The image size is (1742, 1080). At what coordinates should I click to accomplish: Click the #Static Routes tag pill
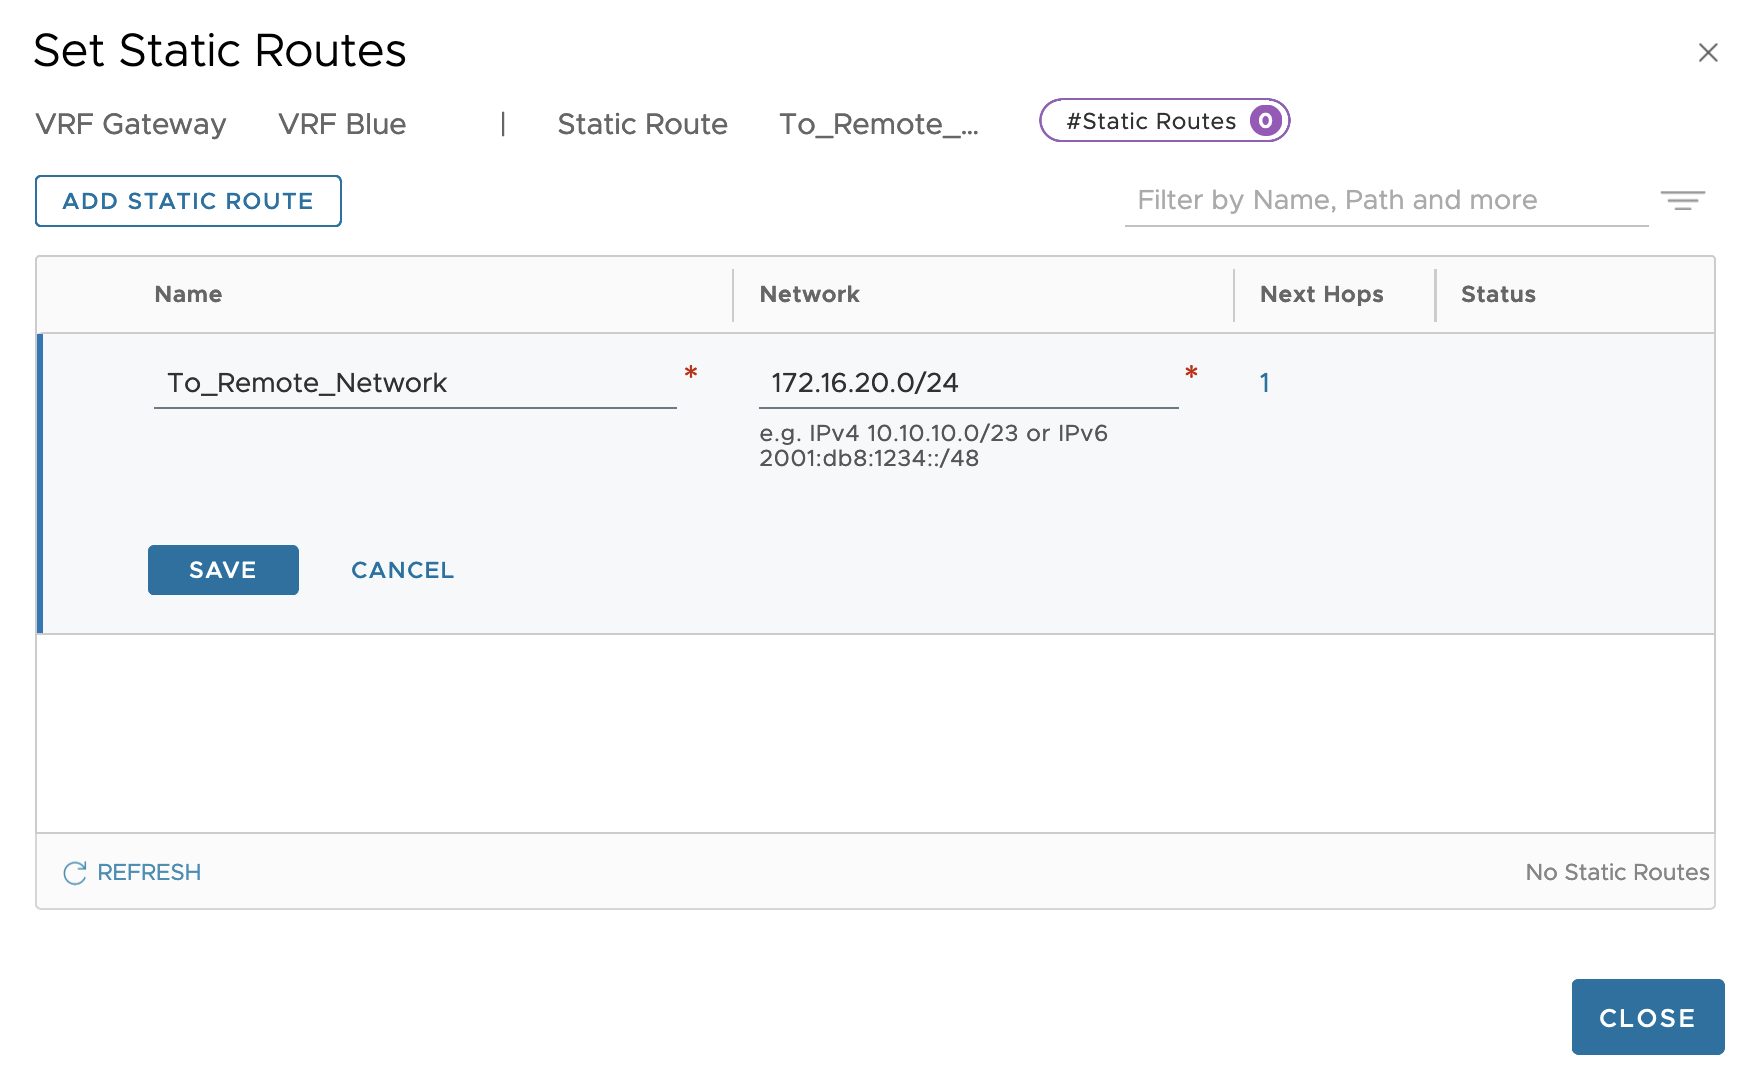pyautogui.click(x=1150, y=121)
